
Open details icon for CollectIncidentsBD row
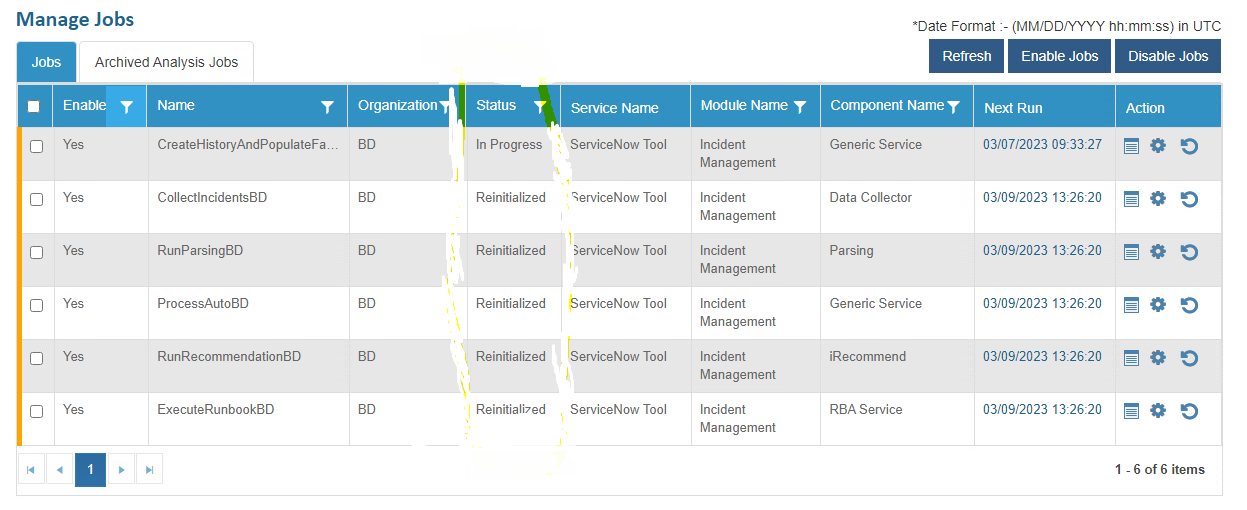click(x=1131, y=199)
